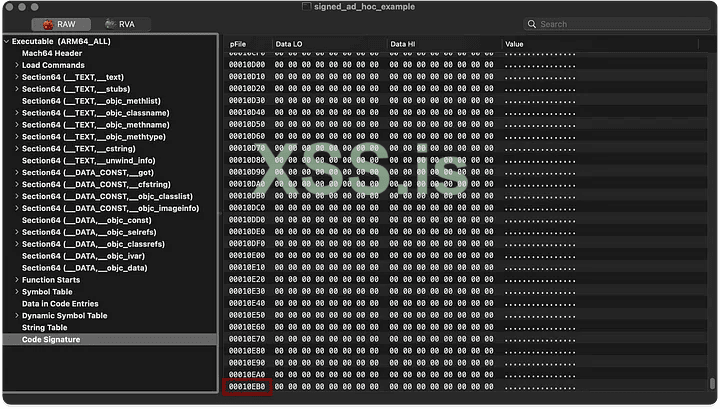The height and width of the screenshot is (409, 720).
Task: Expand Section64 (__TEXT,__text) node
Action: point(17,77)
